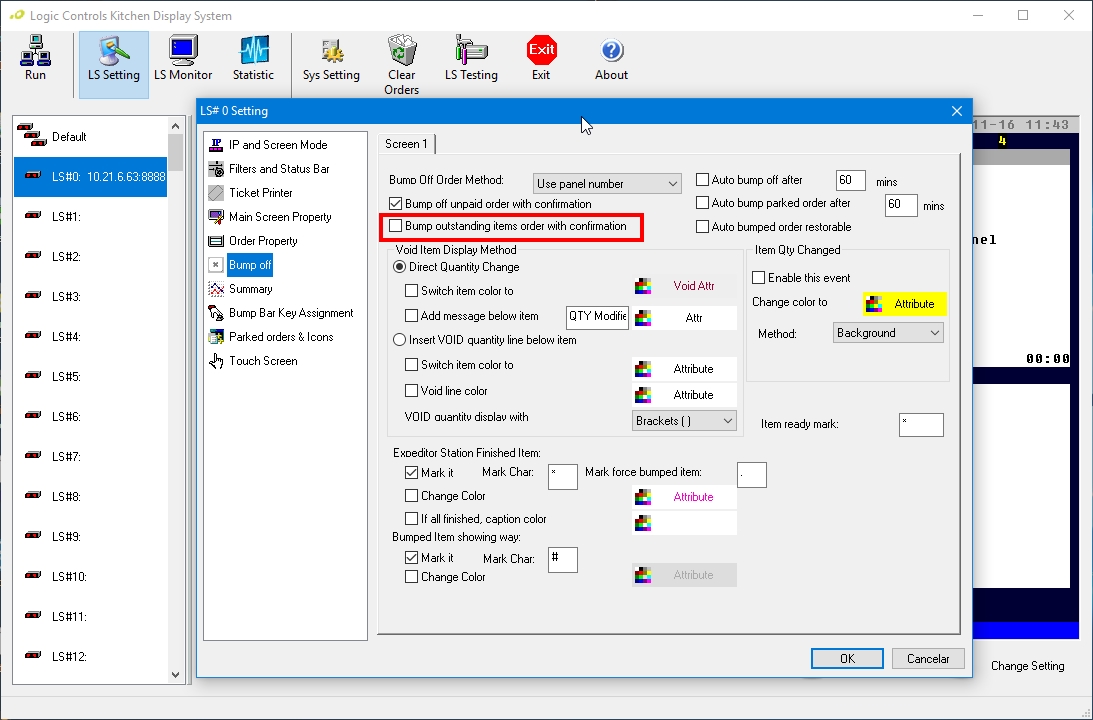The image size is (1093, 720).
Task: Open the Void Attr color picker
Action: (x=684, y=286)
